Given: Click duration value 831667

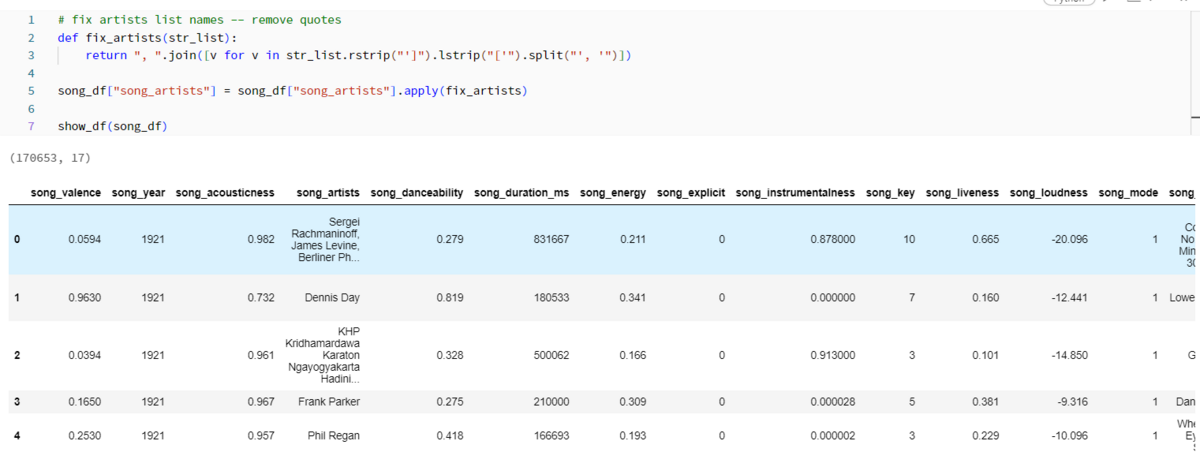Looking at the screenshot, I should click(551, 240).
